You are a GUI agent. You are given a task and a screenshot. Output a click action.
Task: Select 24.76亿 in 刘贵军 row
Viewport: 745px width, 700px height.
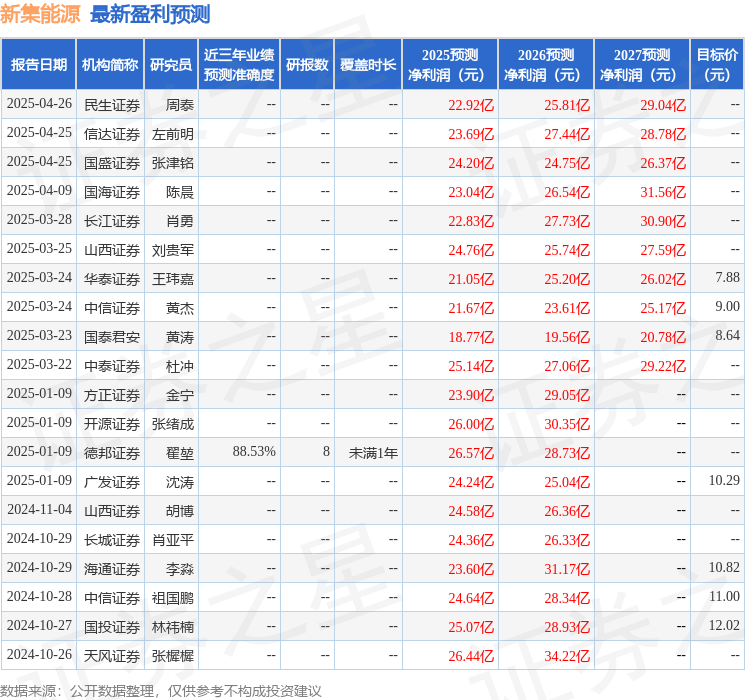(471, 250)
